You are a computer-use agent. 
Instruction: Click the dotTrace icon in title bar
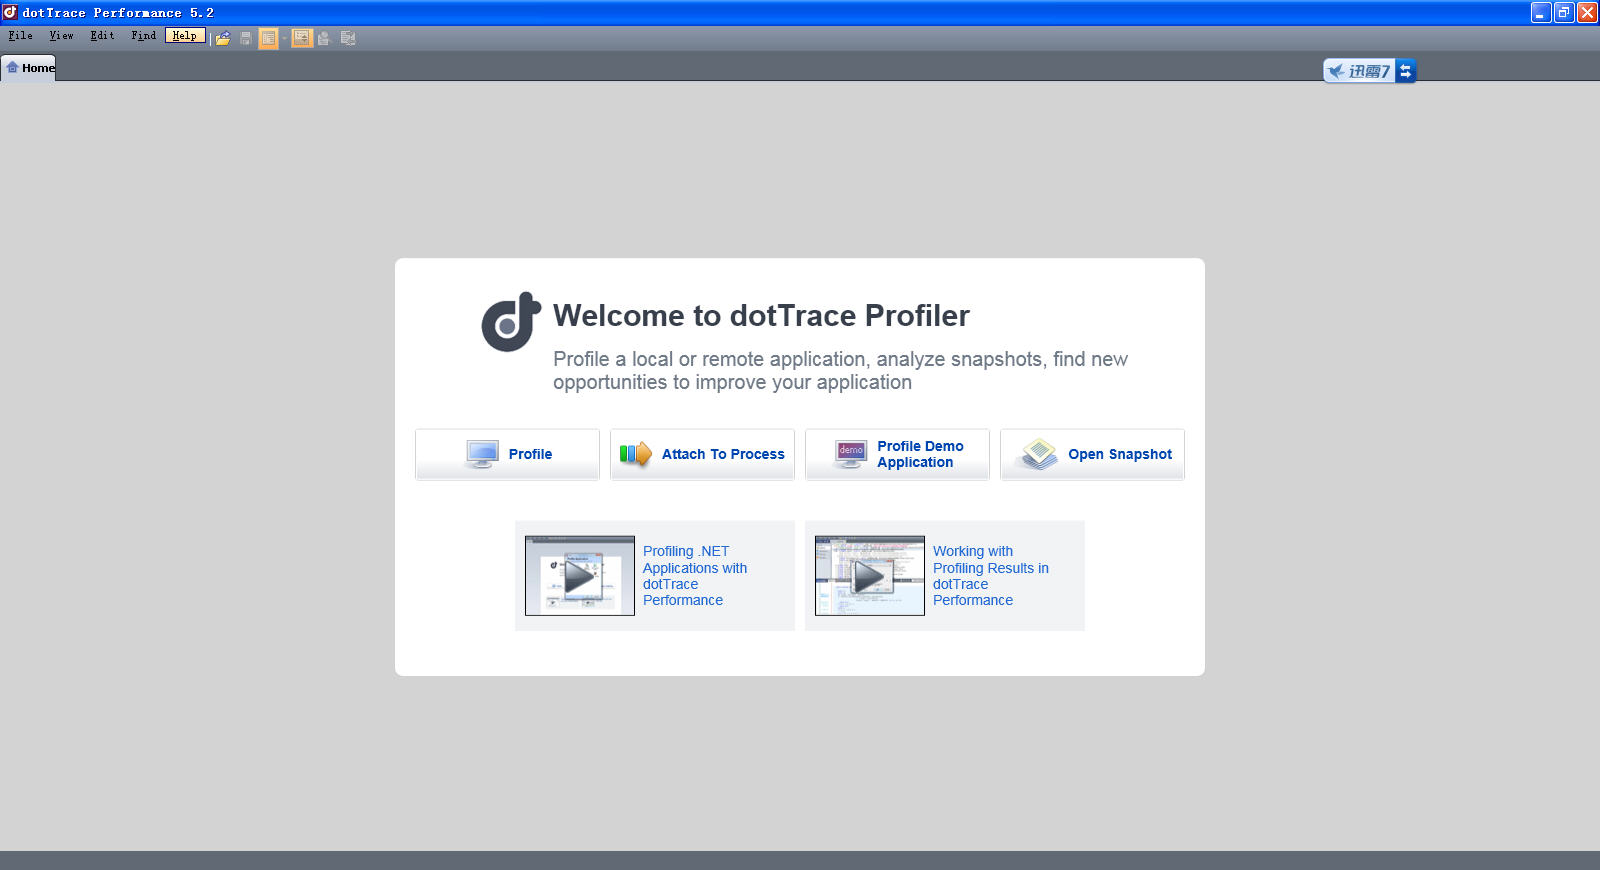(x=10, y=12)
